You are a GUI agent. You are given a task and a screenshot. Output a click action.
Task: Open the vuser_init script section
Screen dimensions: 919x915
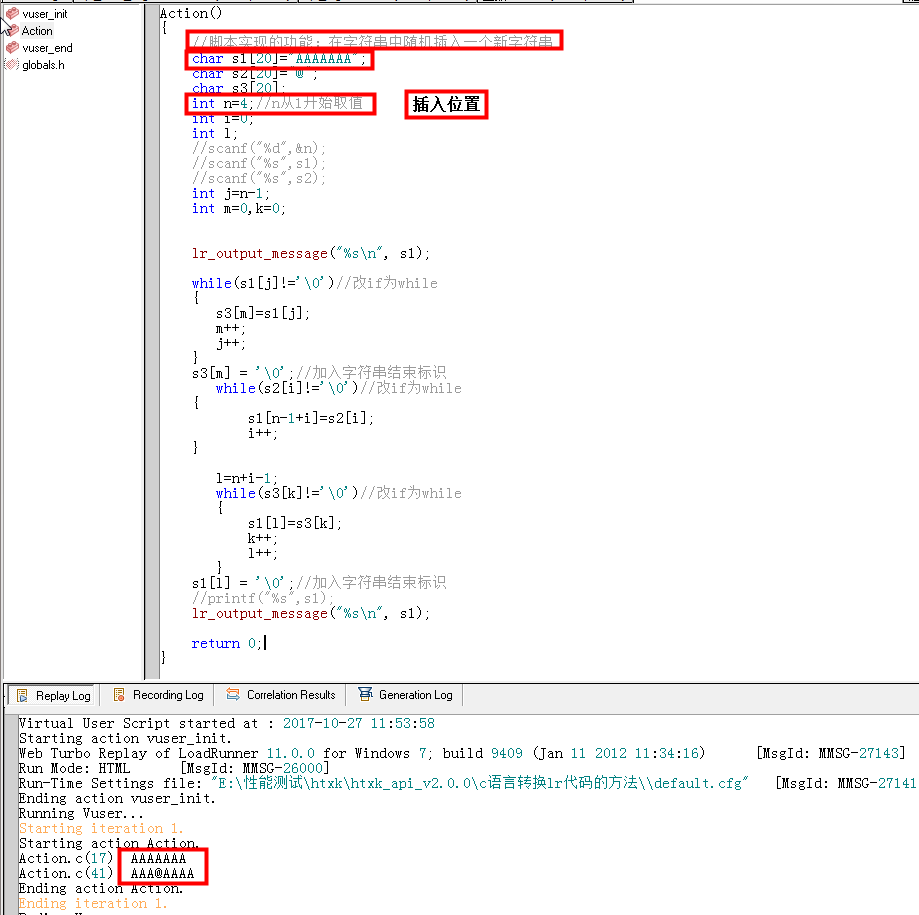pyautogui.click(x=45, y=13)
